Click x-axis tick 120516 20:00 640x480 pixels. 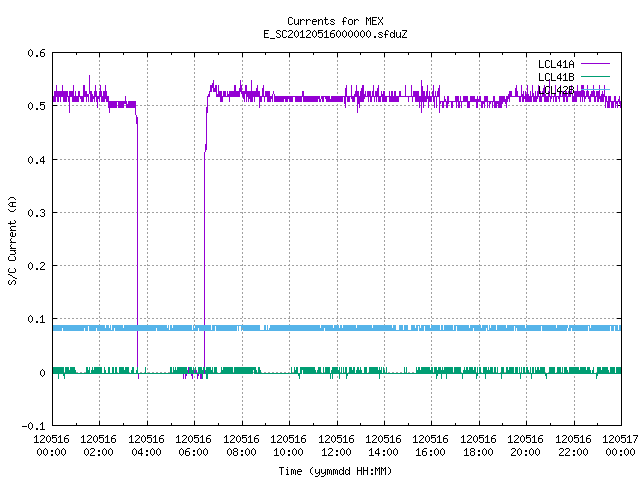(x=525, y=445)
